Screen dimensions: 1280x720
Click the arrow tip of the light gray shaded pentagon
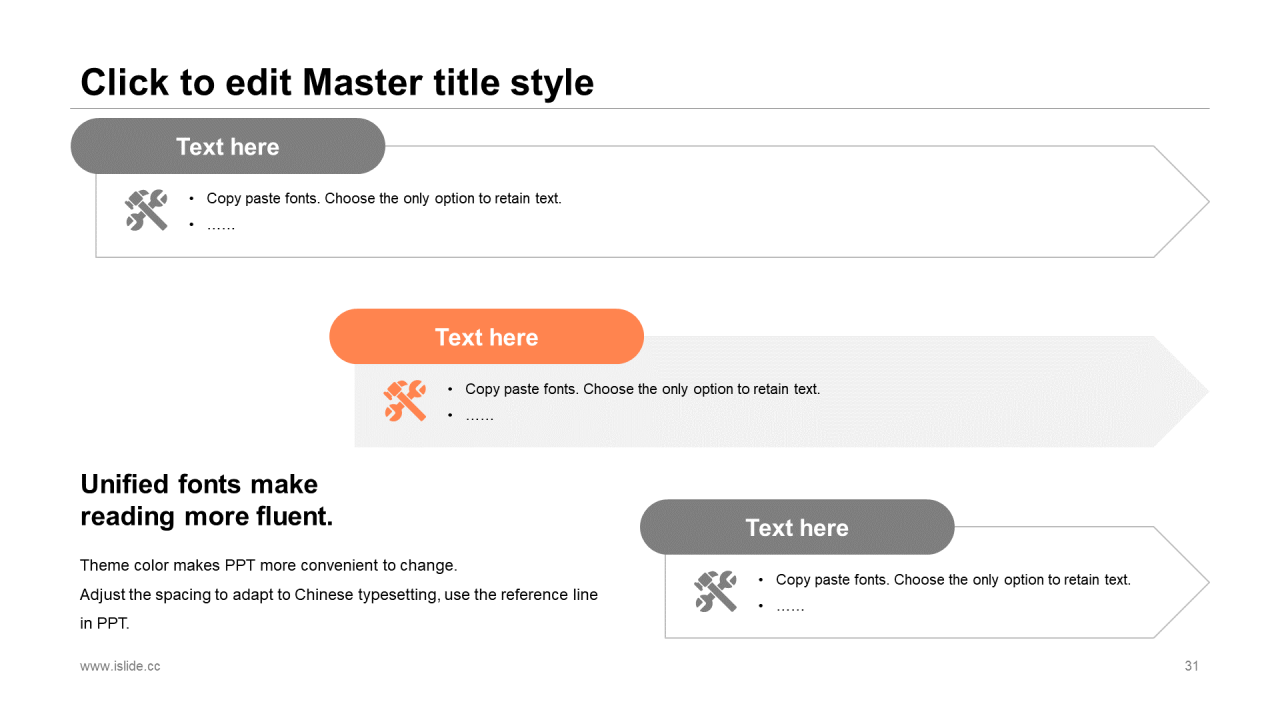tap(1200, 391)
